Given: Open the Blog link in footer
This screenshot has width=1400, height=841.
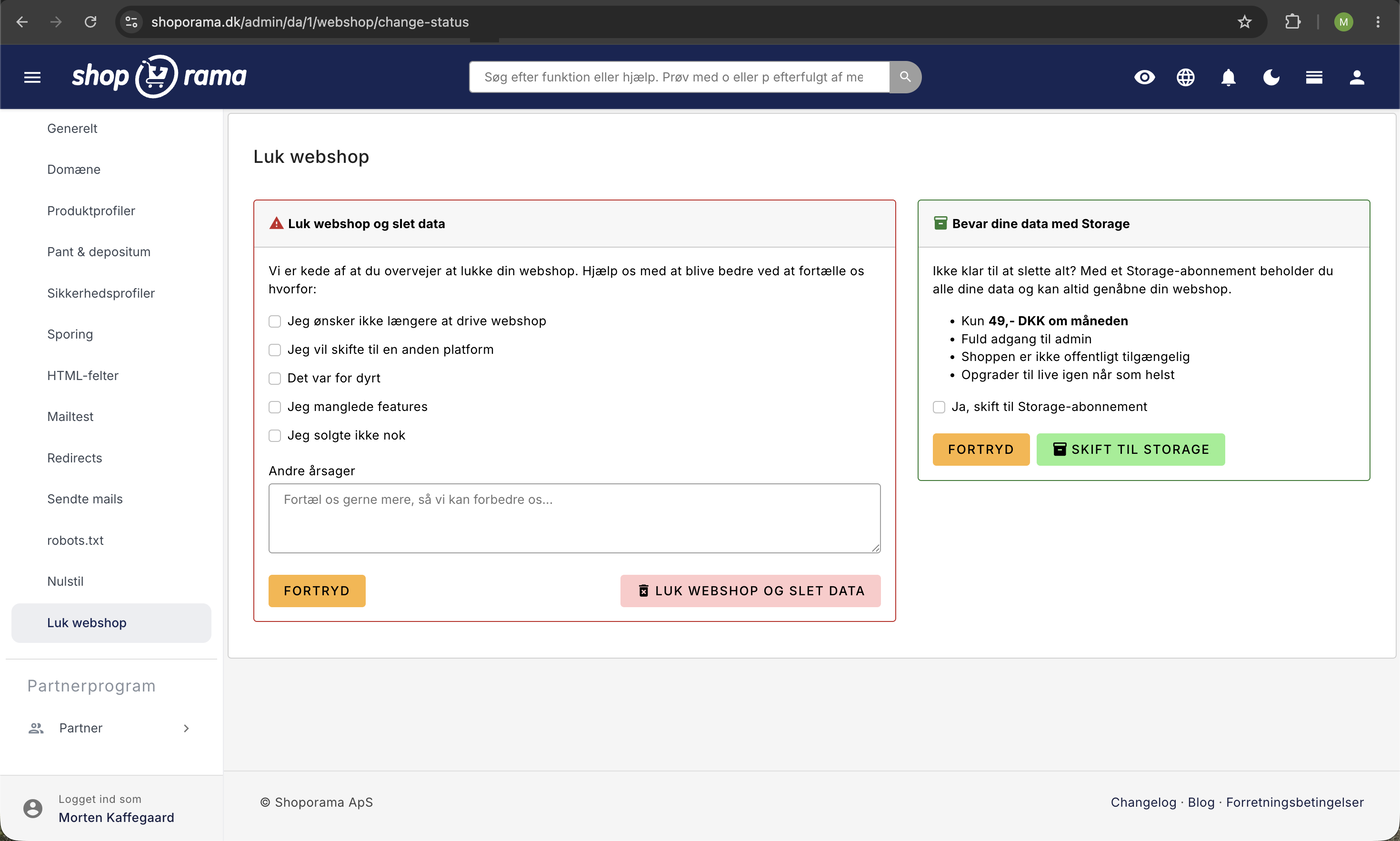Looking at the screenshot, I should [x=1201, y=802].
